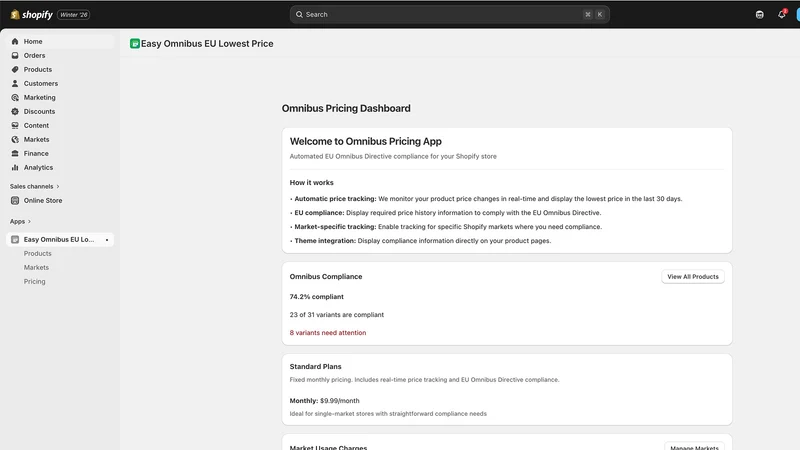Click View All Products button
Screen dimensions: 800x450
click(x=693, y=277)
